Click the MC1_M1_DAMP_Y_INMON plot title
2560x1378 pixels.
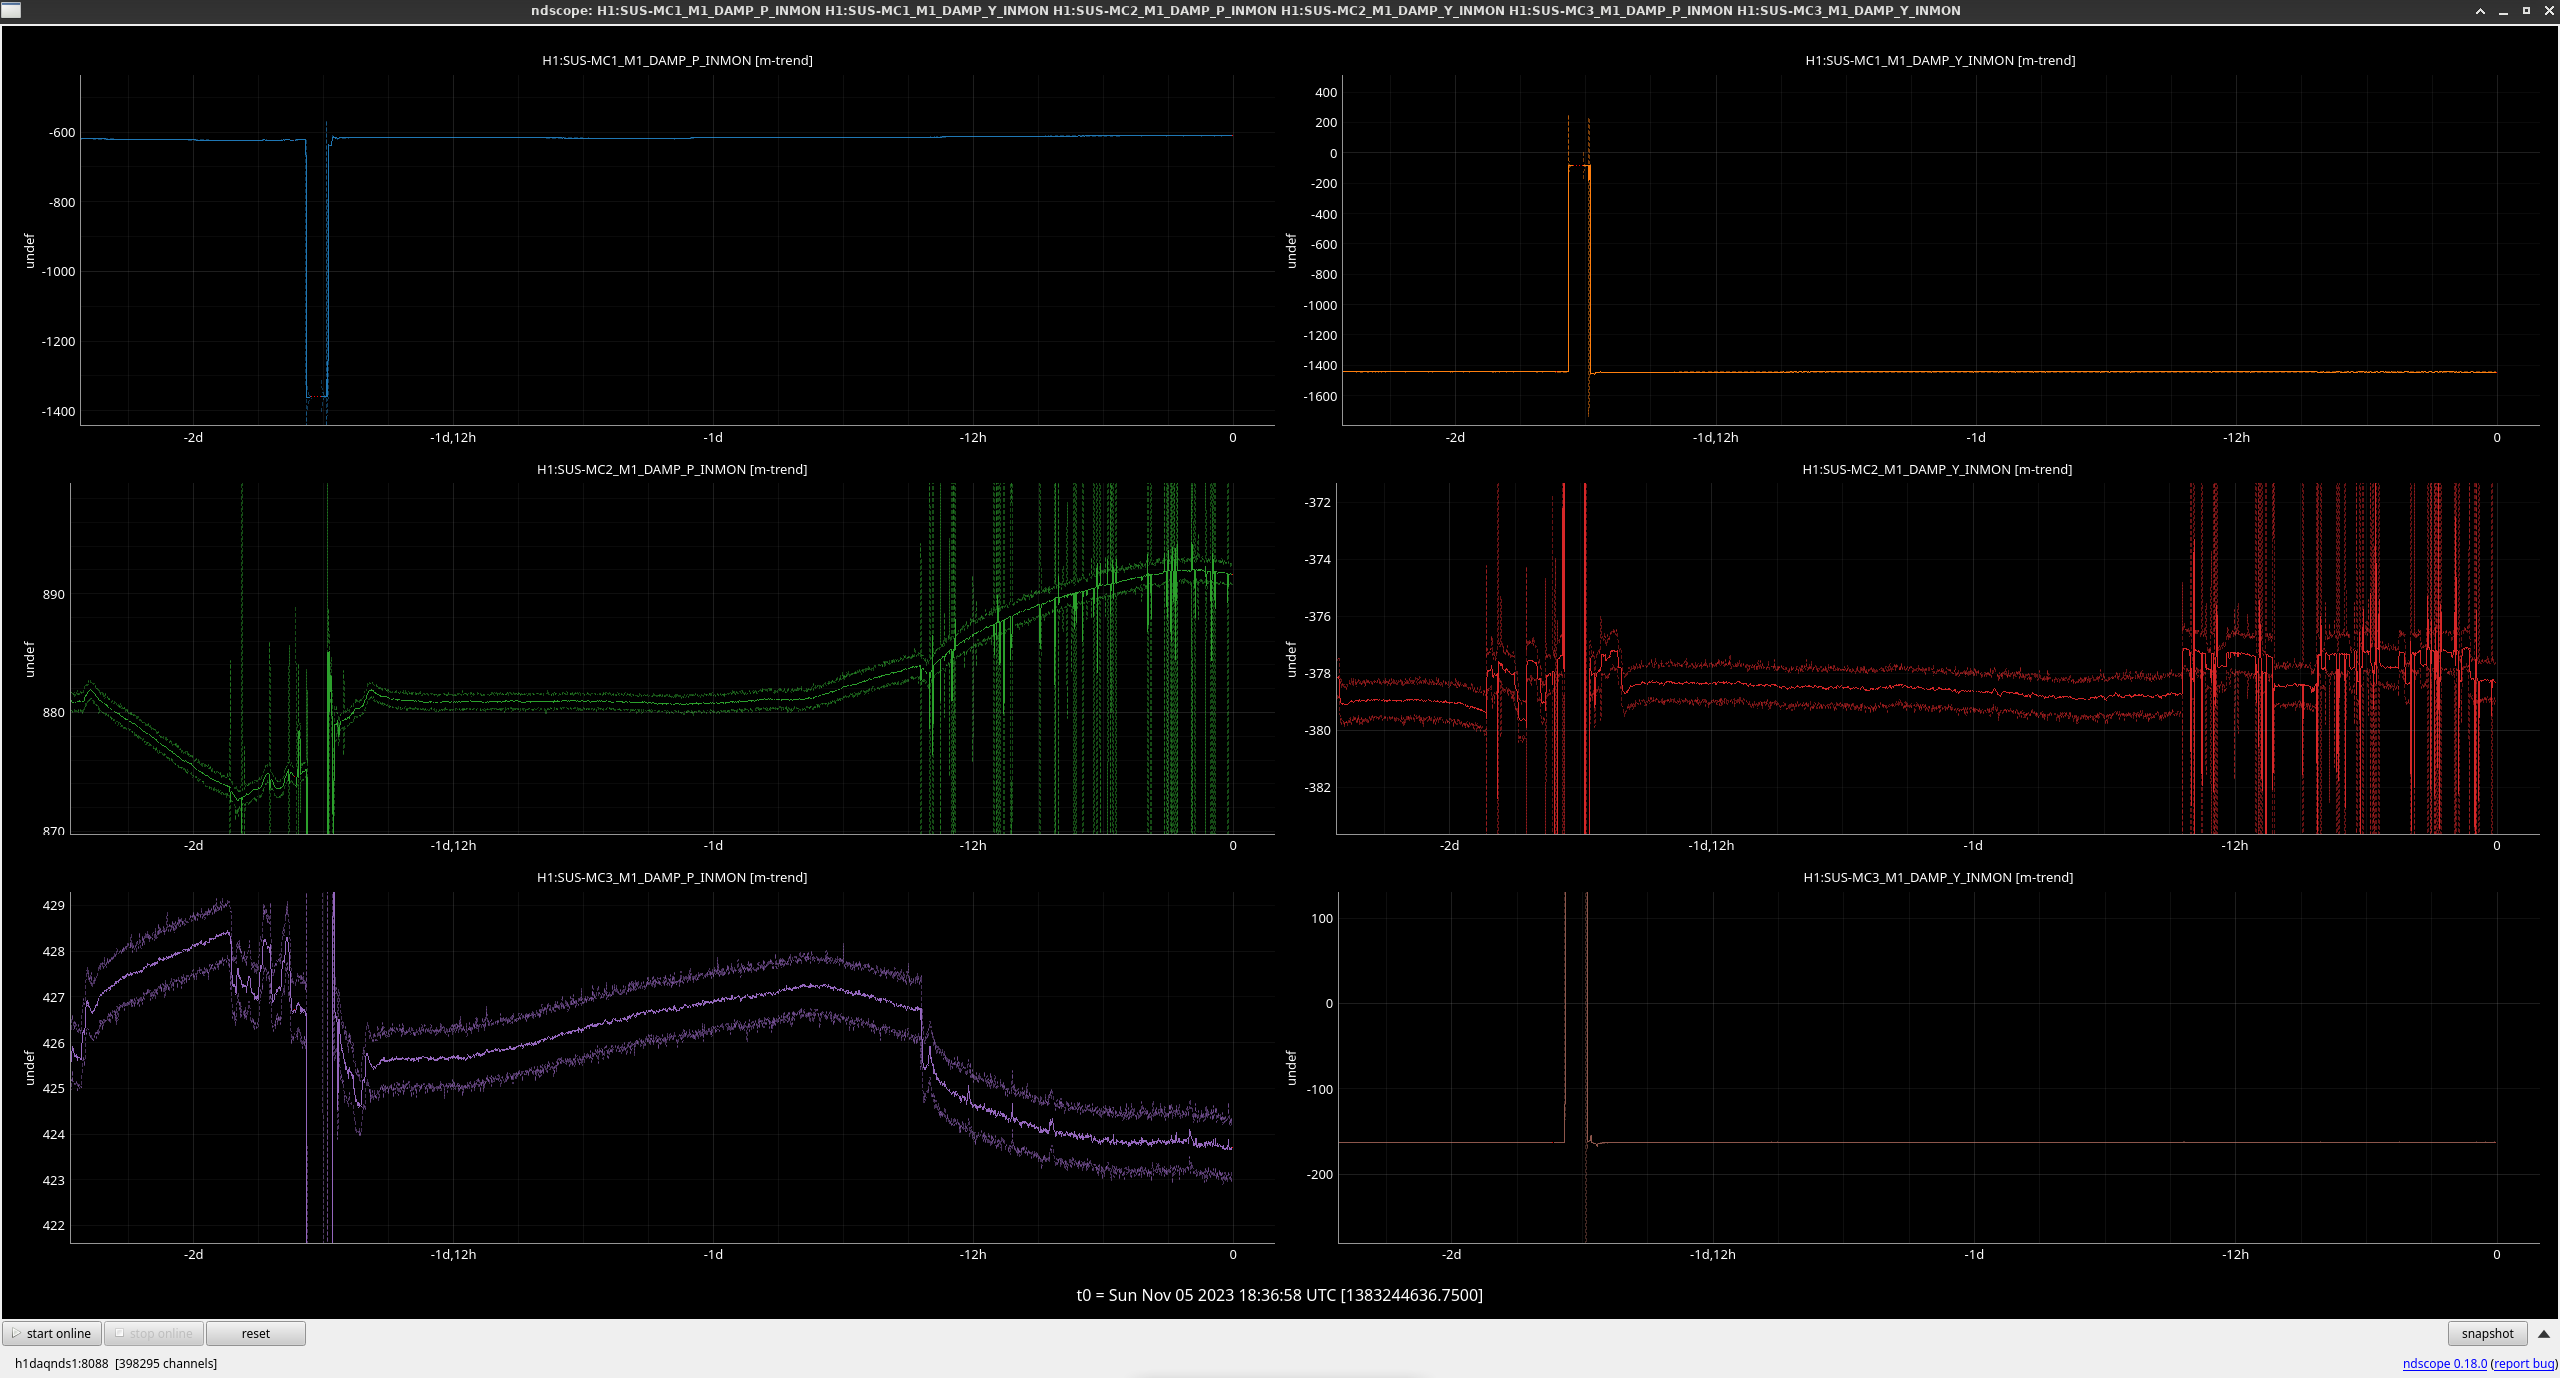click(1939, 60)
